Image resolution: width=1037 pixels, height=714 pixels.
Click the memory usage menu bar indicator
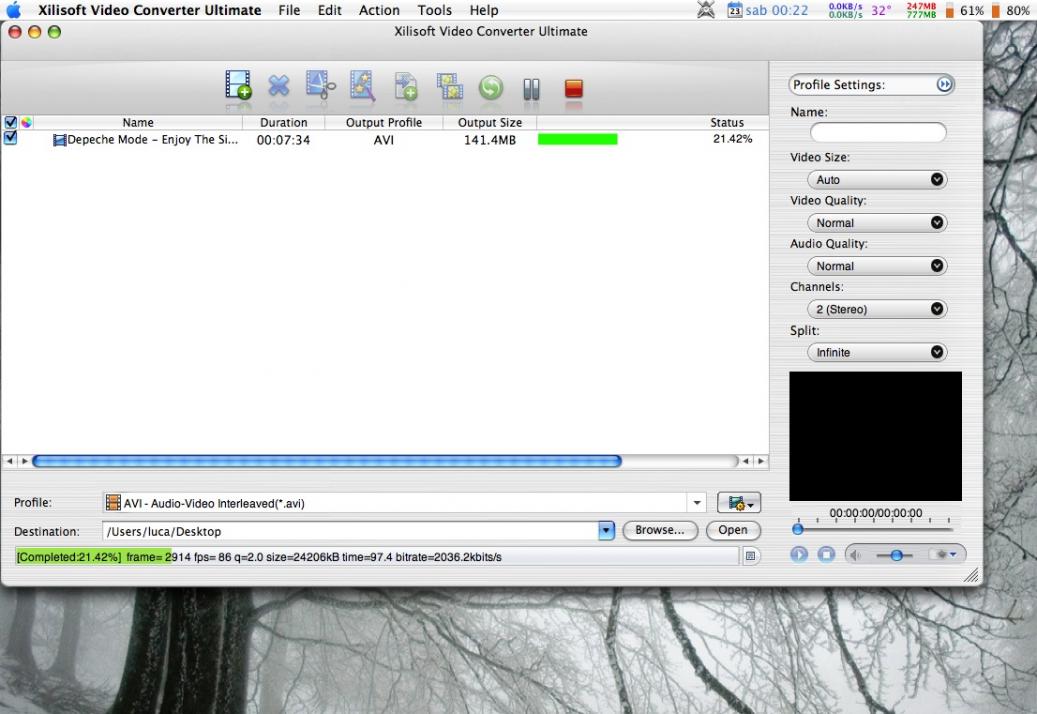click(x=921, y=10)
